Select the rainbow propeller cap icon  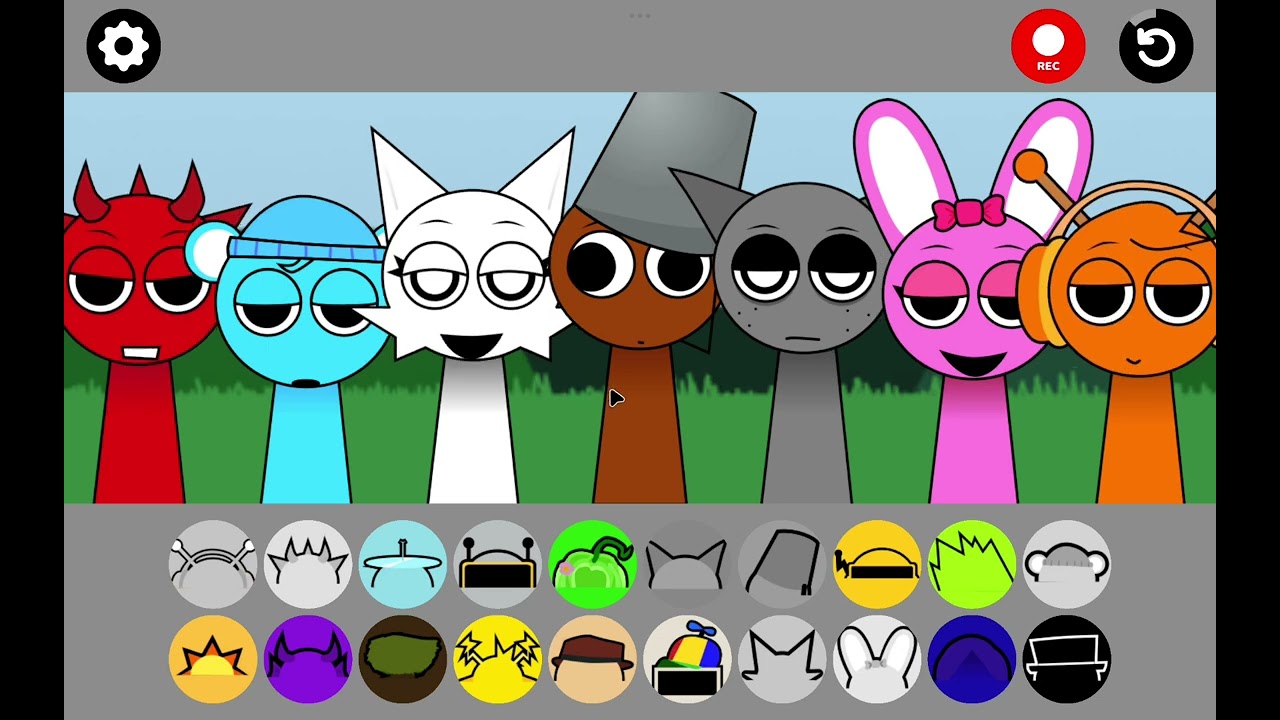[x=687, y=659]
